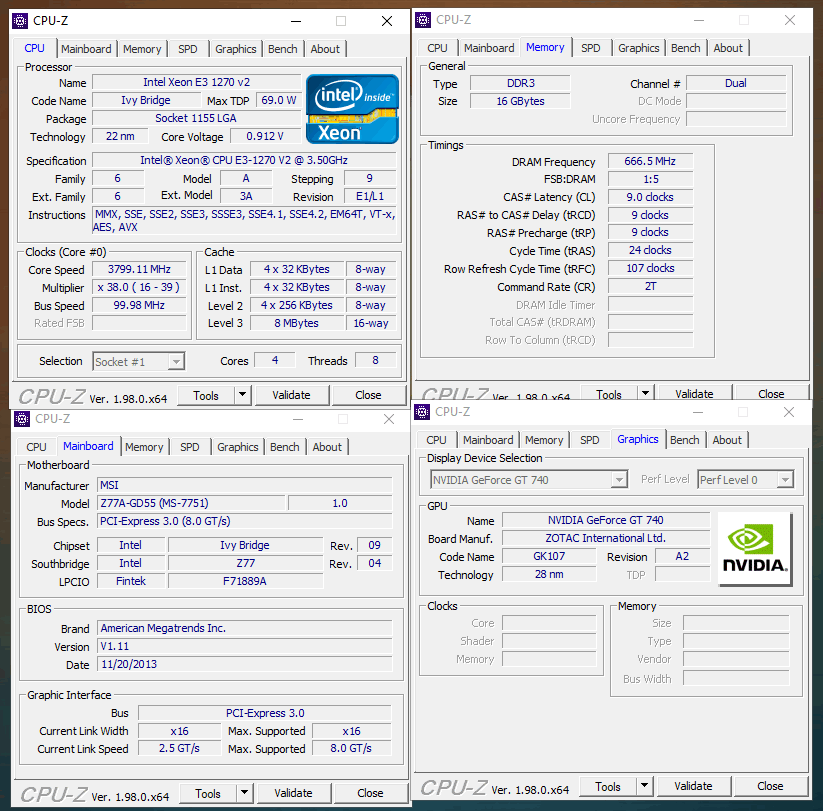Click the CPU-Z title icon in the Mainboard tab window

point(22,419)
